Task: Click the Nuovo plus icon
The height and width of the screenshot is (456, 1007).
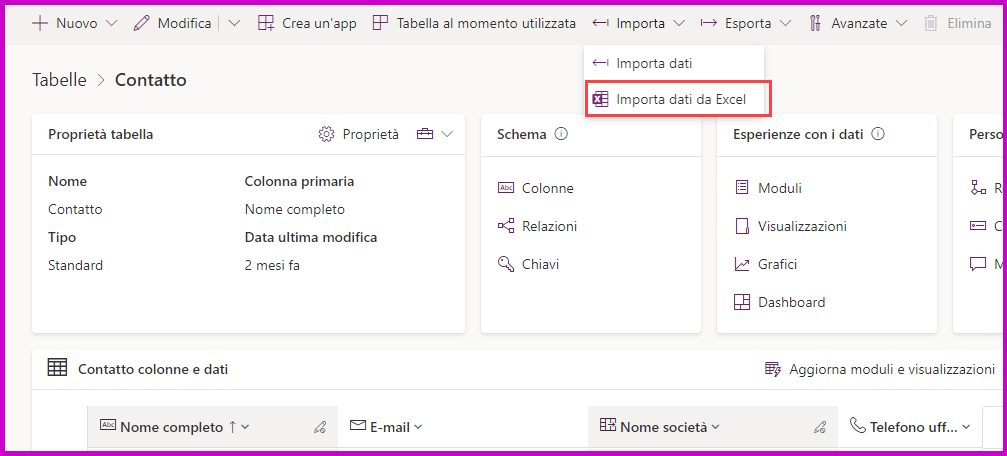Action: [40, 24]
